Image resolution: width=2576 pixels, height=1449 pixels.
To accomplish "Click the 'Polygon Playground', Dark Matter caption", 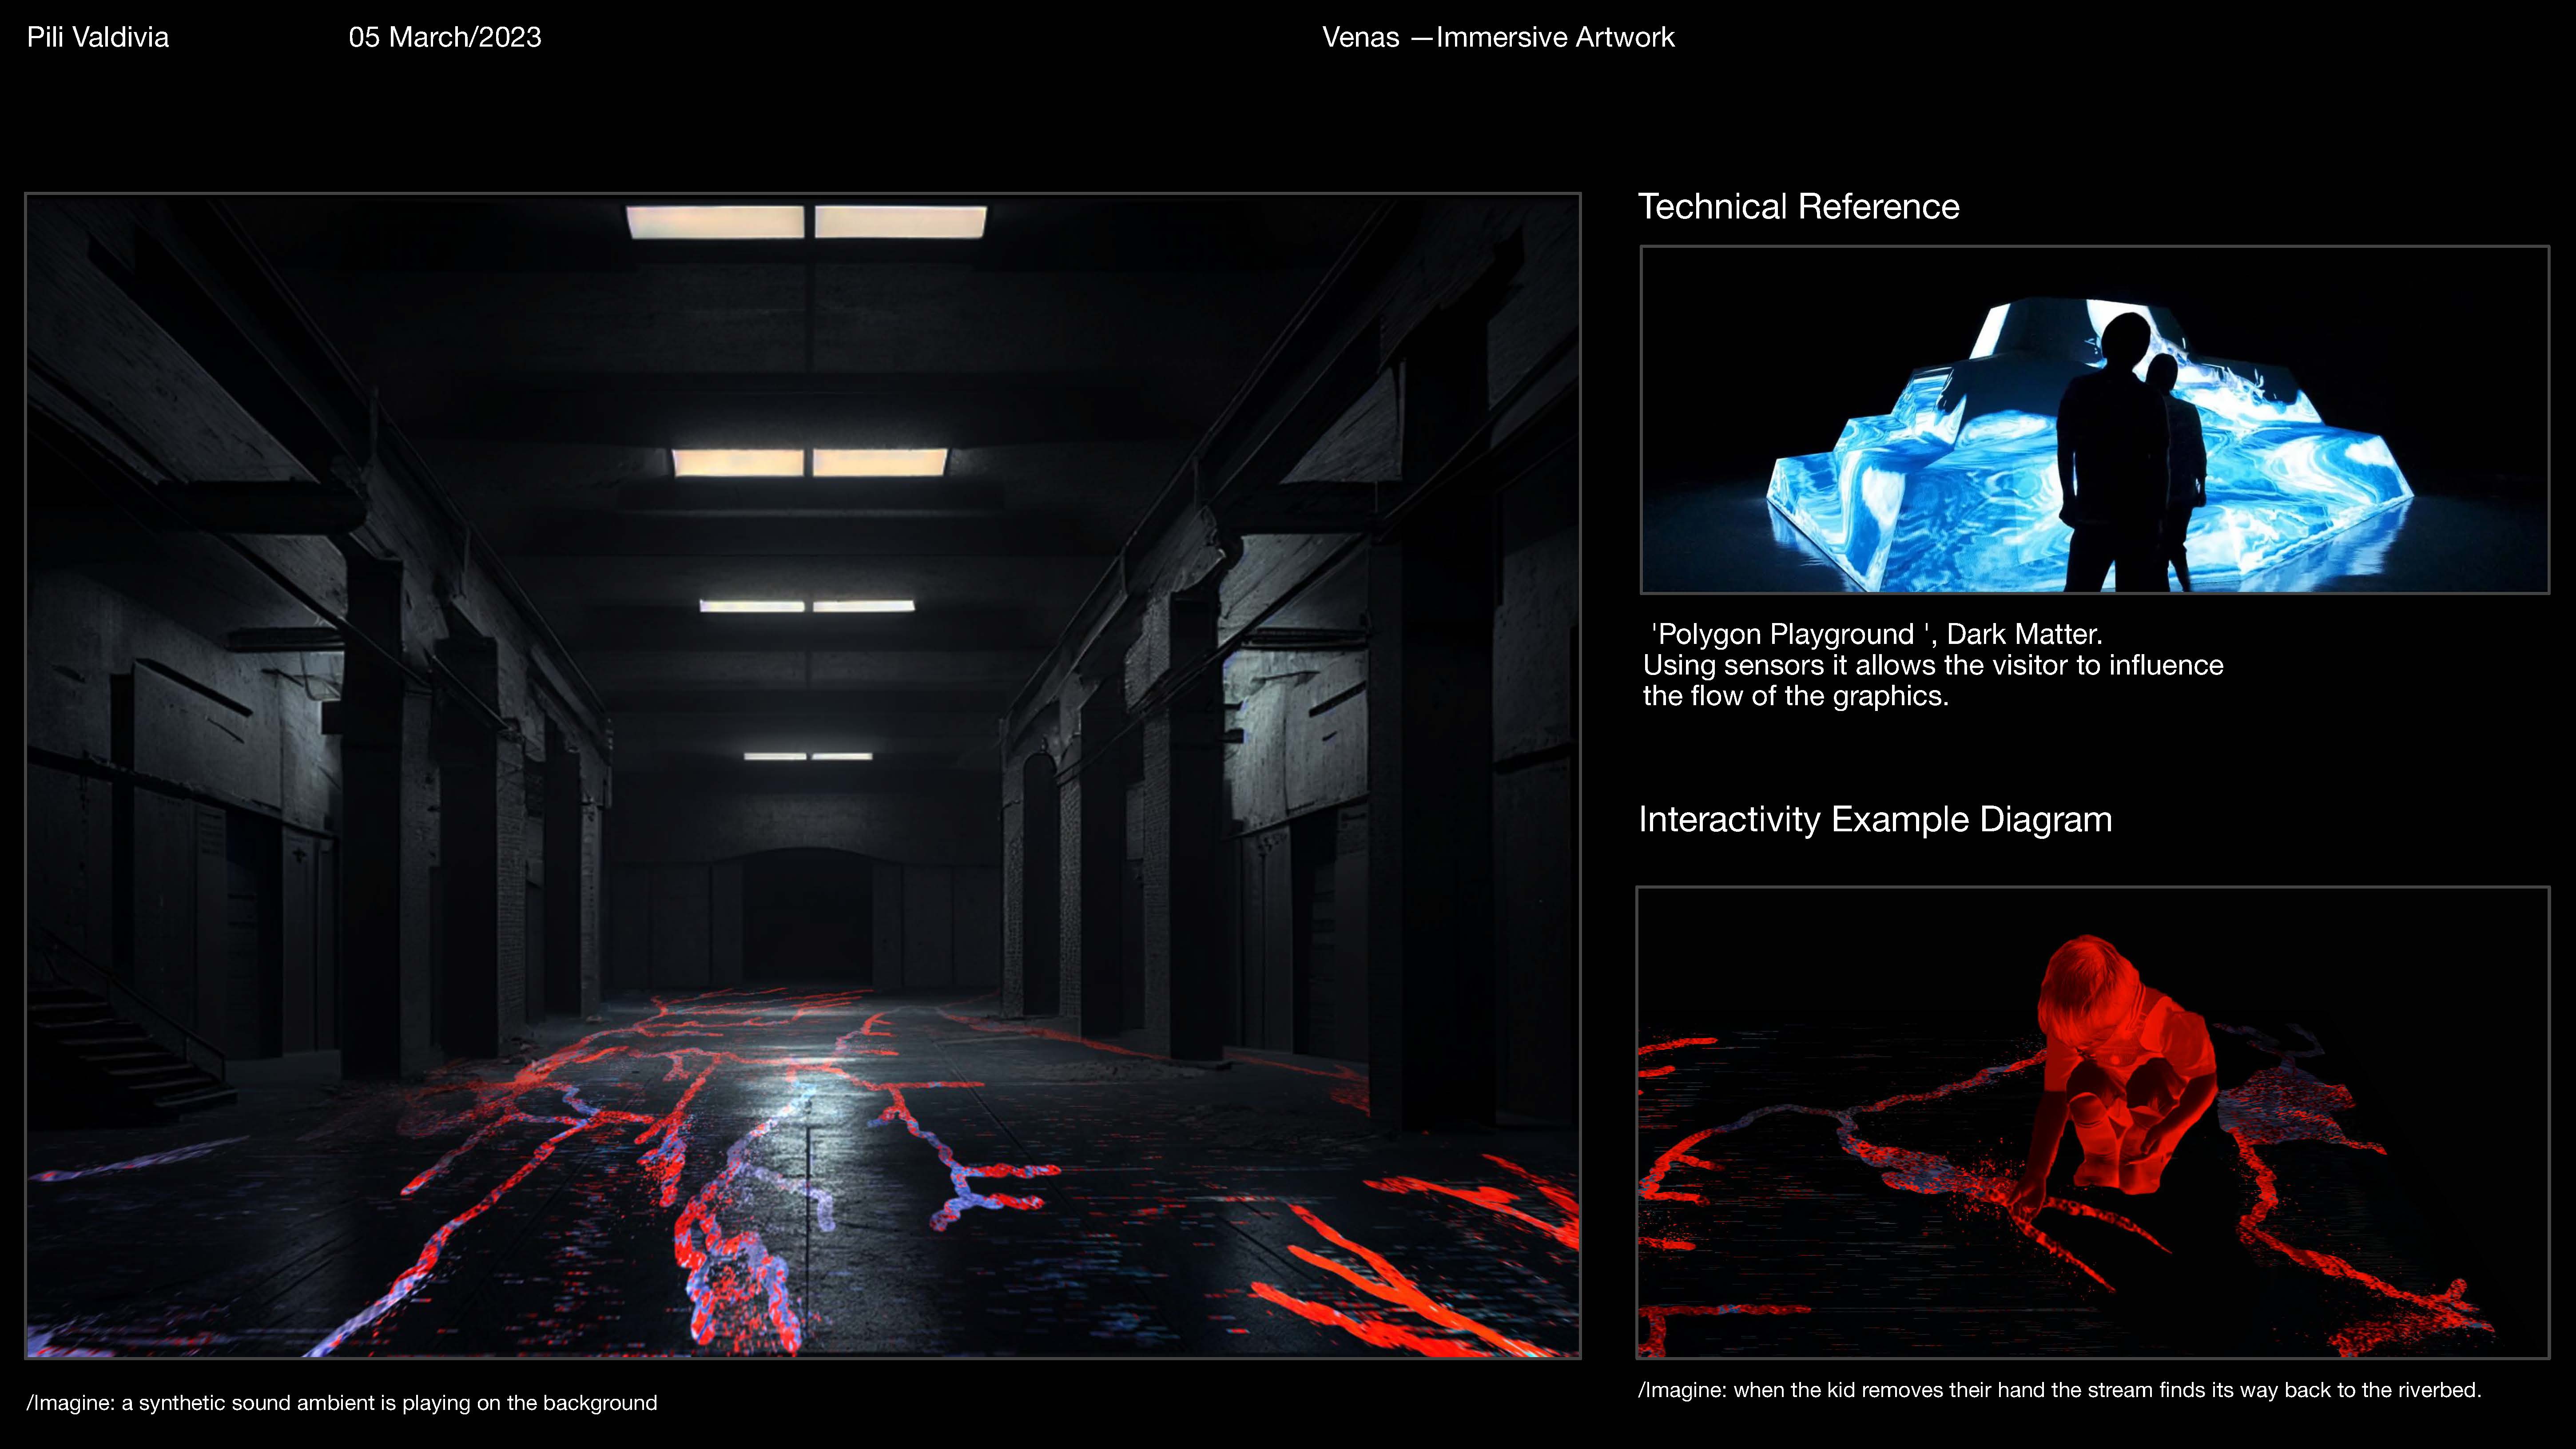I will 1876,634.
